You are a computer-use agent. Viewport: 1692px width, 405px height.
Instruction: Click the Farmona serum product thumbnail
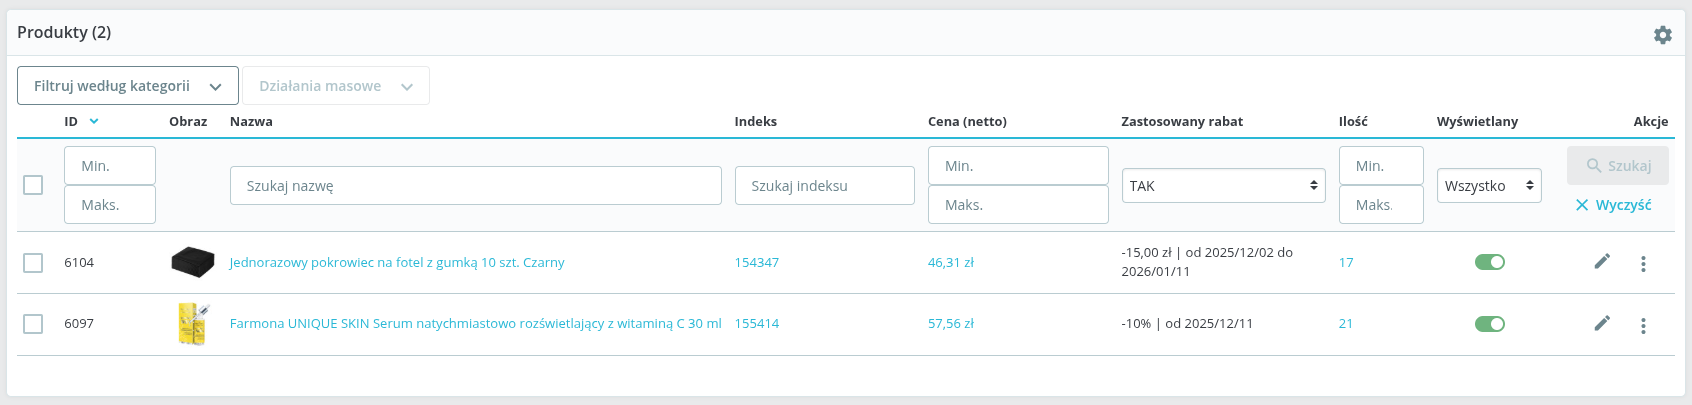point(192,324)
